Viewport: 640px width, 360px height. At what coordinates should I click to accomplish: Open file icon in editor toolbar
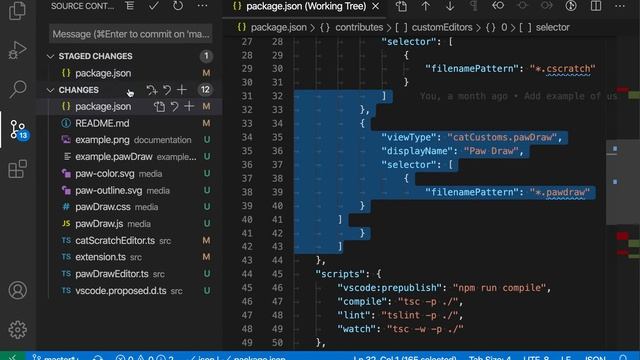(x=401, y=6)
